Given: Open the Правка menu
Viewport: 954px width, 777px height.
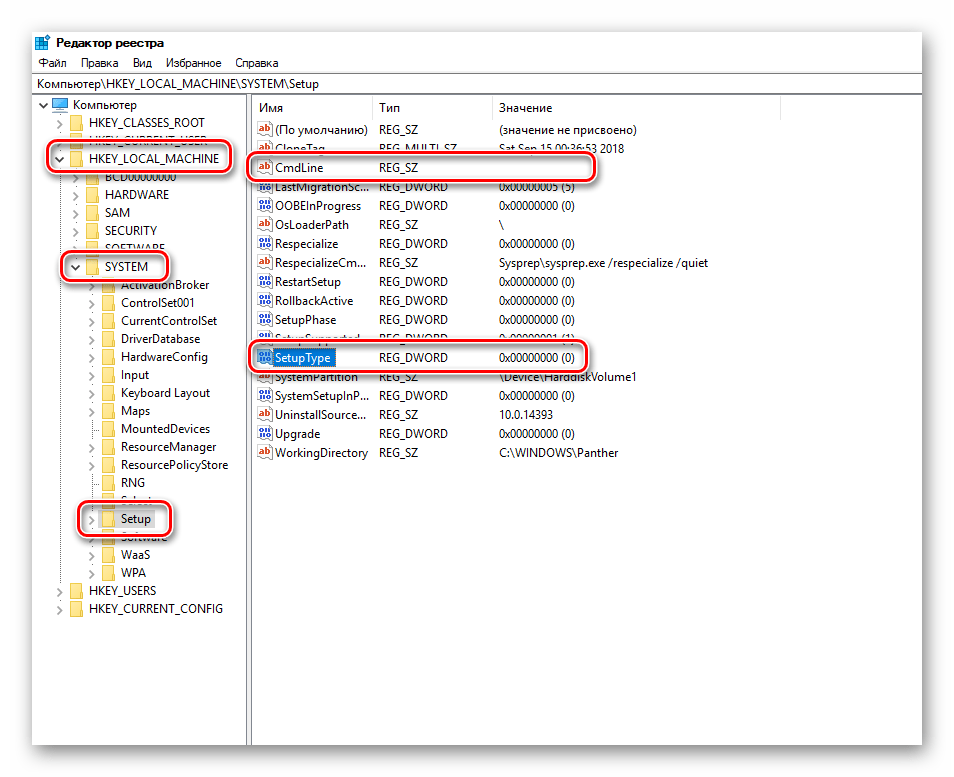Looking at the screenshot, I should 100,63.
